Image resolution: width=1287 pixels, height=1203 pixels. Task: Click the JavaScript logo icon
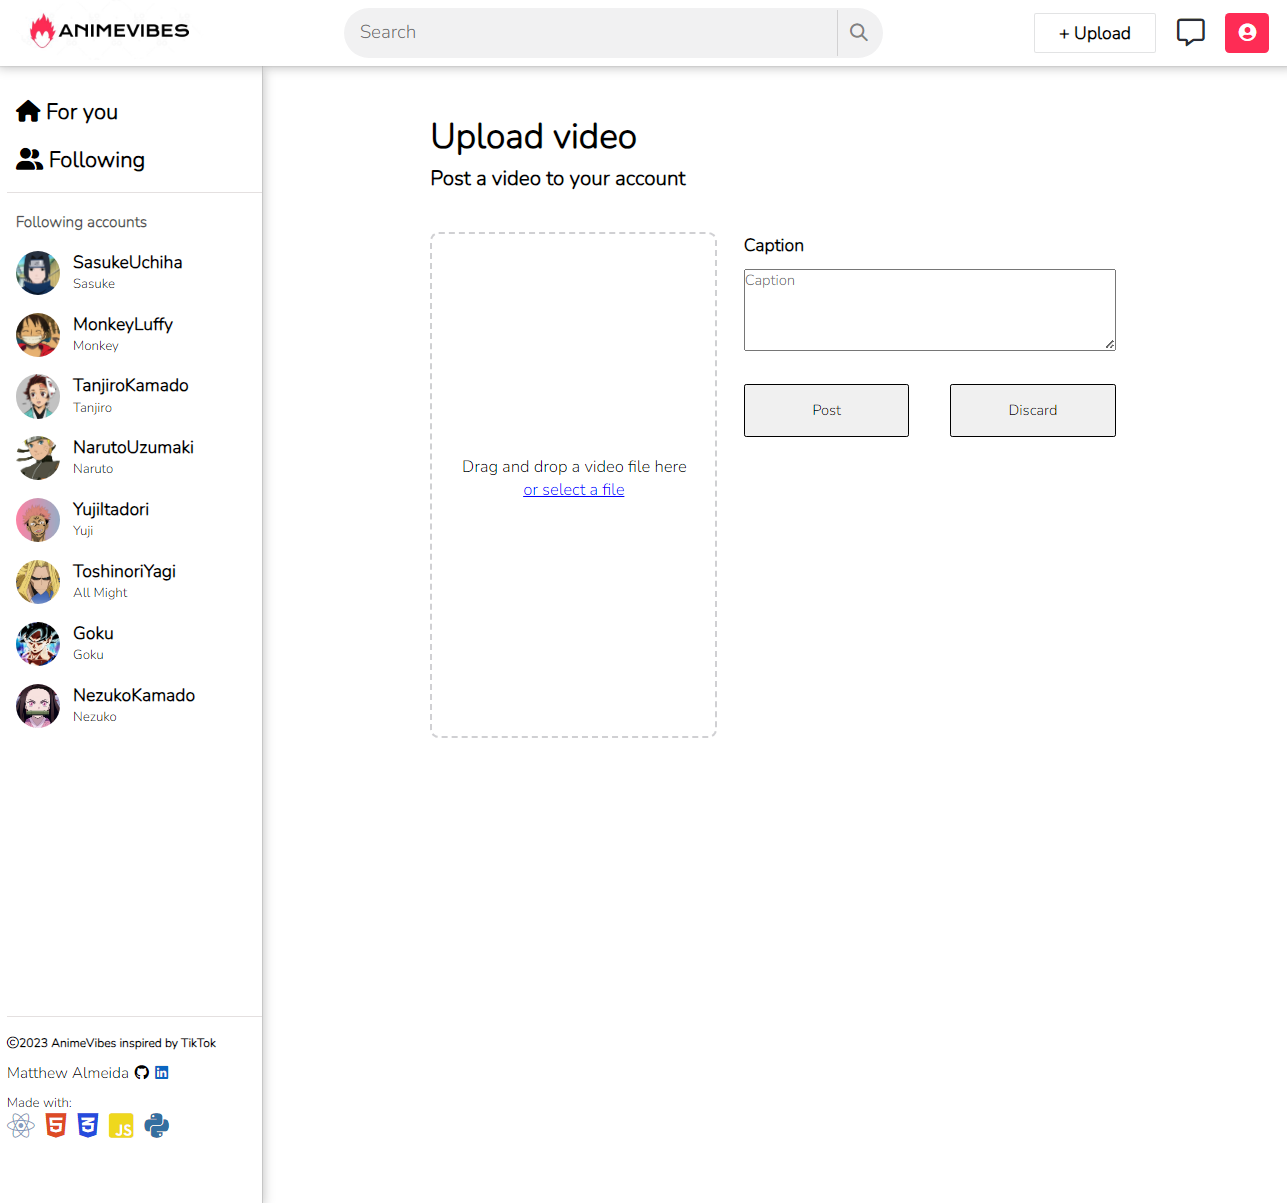click(x=121, y=1126)
